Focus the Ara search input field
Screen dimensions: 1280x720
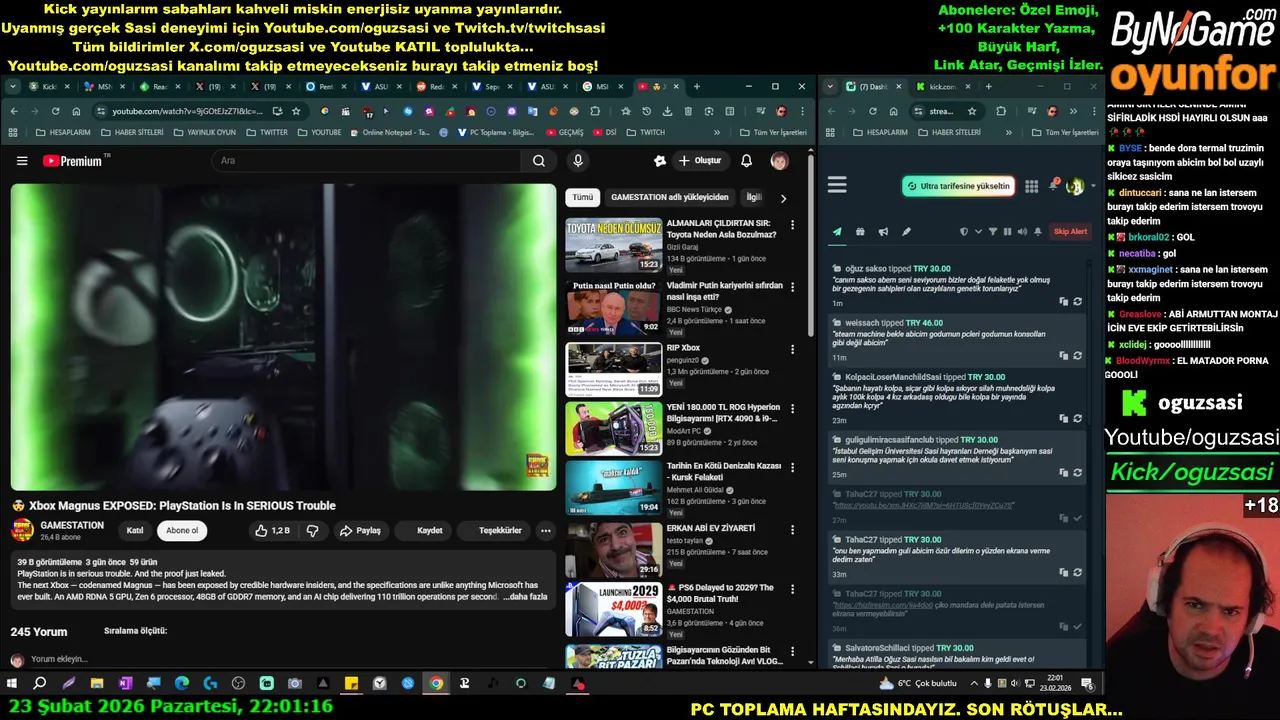pyautogui.click(x=365, y=161)
